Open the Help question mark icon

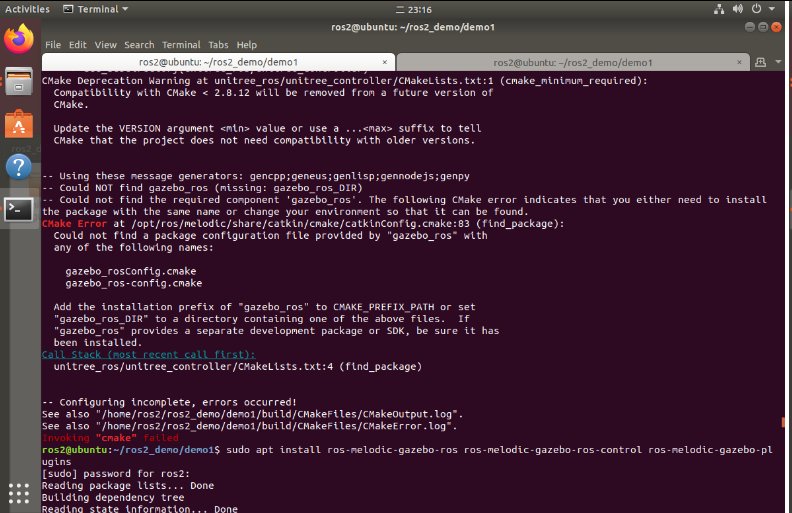tap(18, 166)
